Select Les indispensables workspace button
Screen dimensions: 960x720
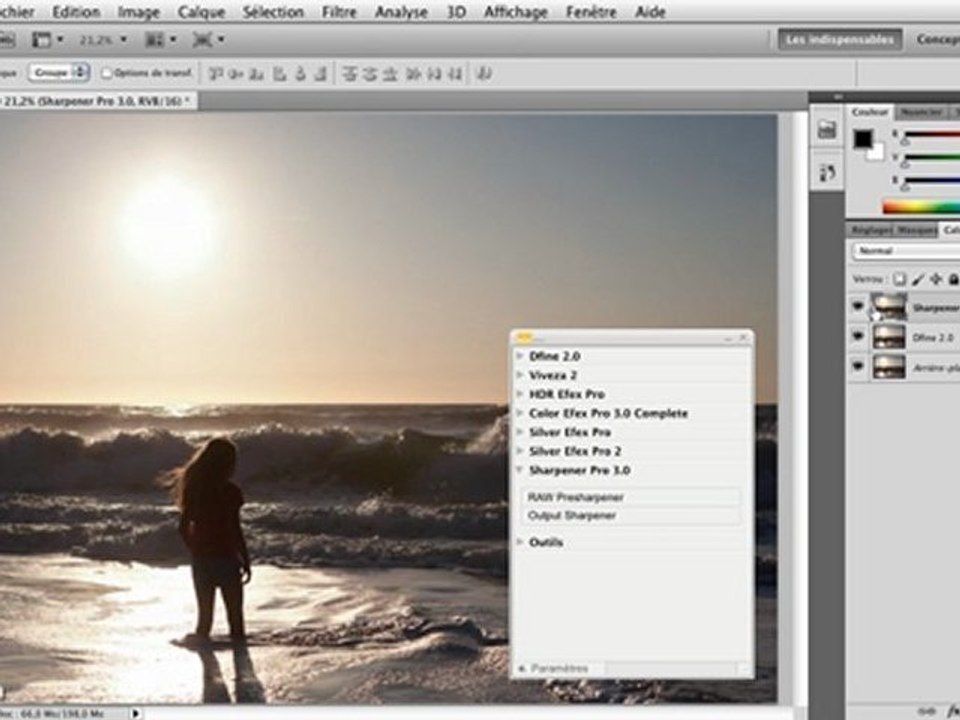pyautogui.click(x=839, y=40)
